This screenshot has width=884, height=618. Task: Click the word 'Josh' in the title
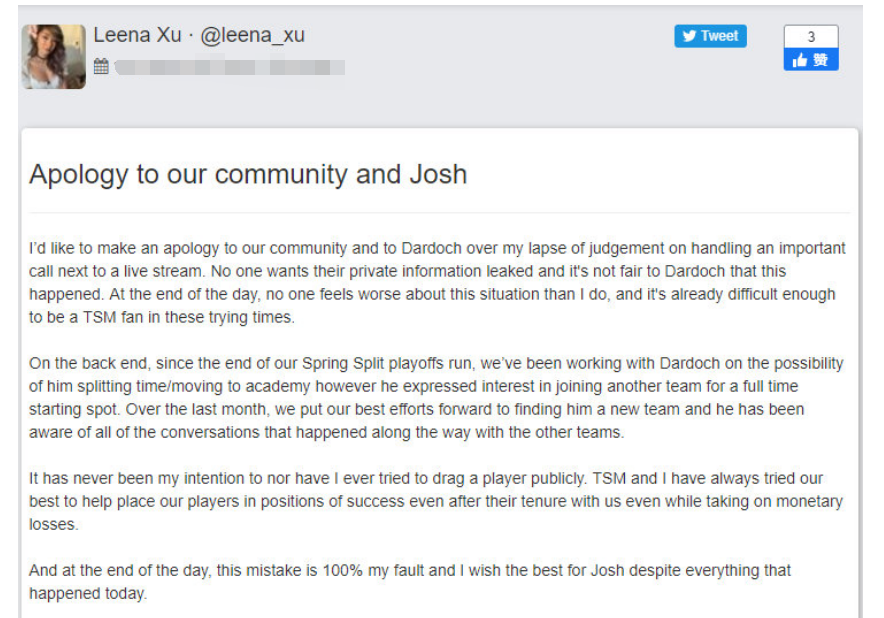click(x=438, y=174)
